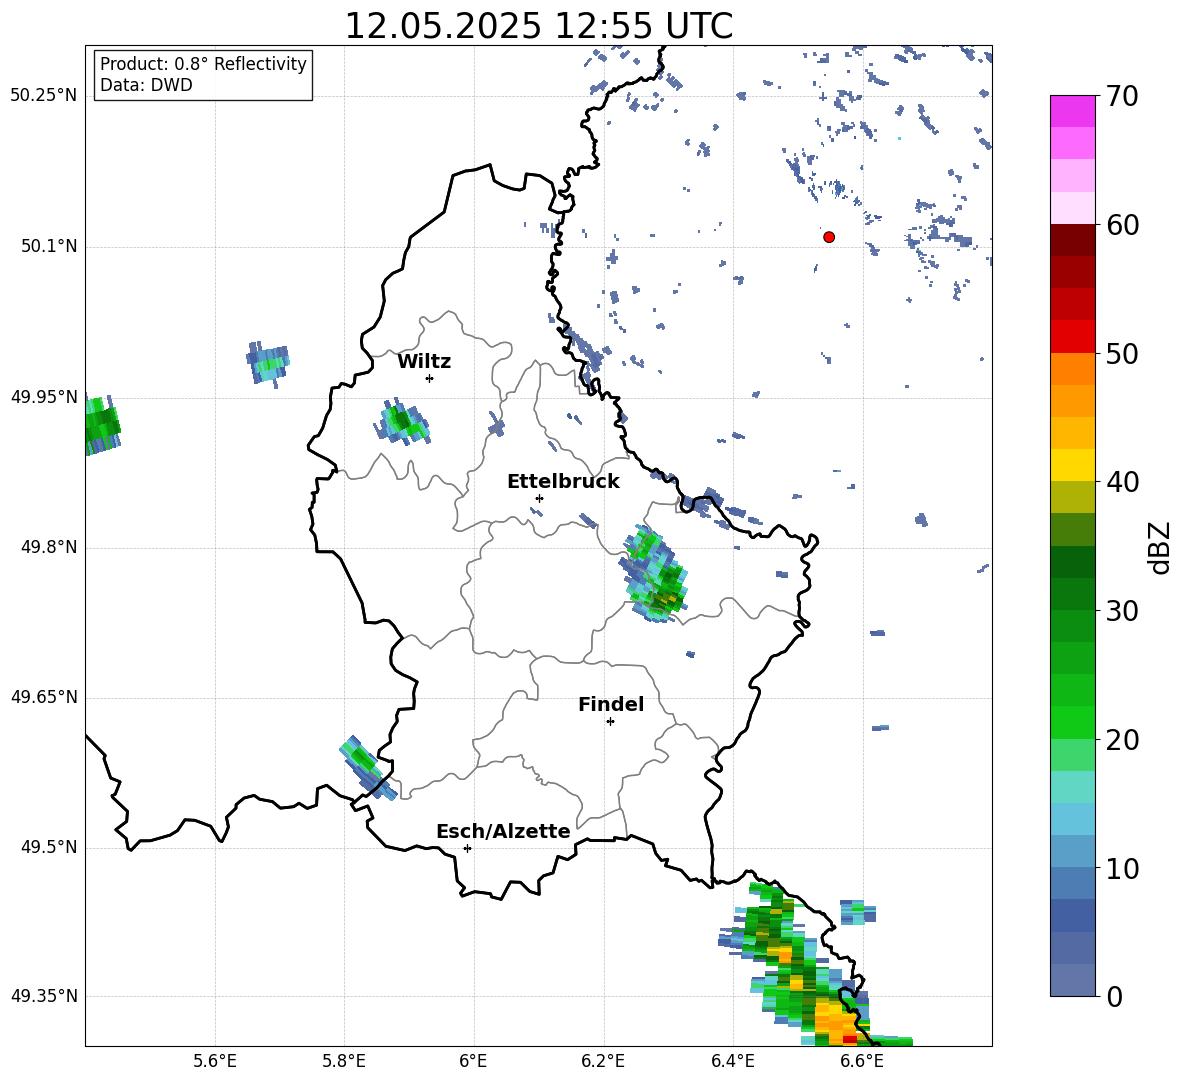1184x1081 pixels.
Task: Click the Esch/Alzette station cross marker
Action: coord(467,848)
